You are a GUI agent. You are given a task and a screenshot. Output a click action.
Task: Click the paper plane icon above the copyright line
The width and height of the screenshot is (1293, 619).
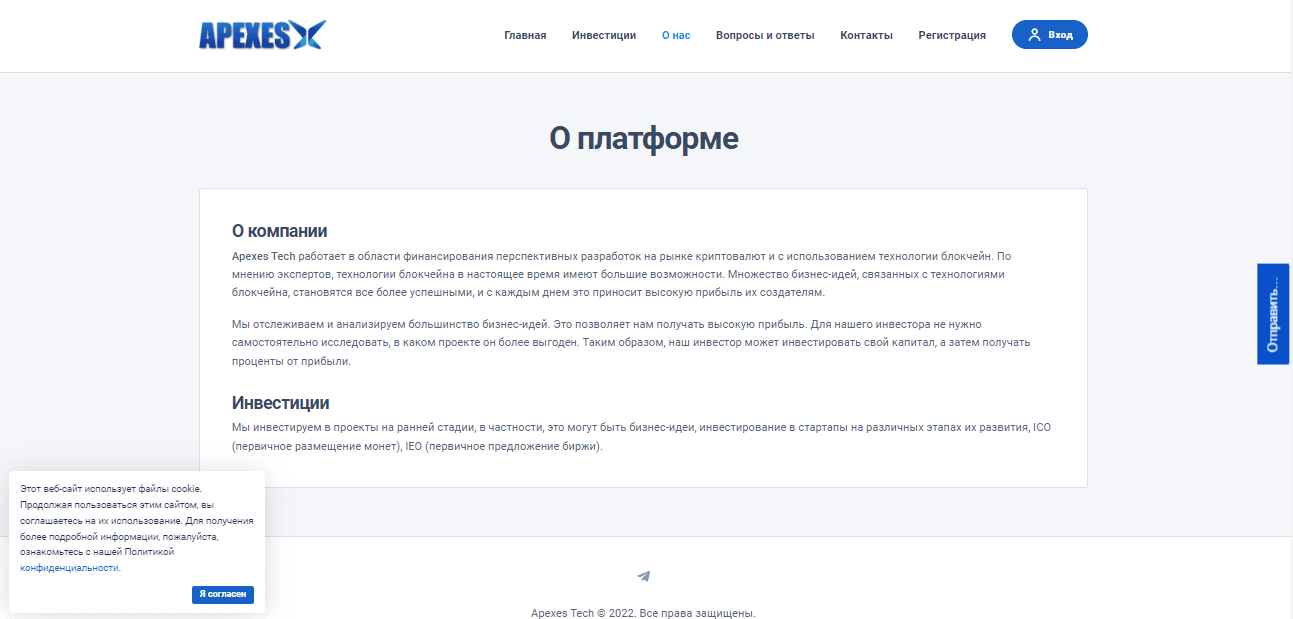tap(644, 576)
